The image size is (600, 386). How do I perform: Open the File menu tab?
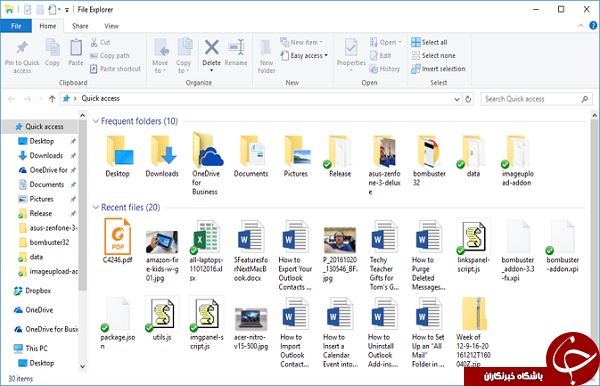16,26
